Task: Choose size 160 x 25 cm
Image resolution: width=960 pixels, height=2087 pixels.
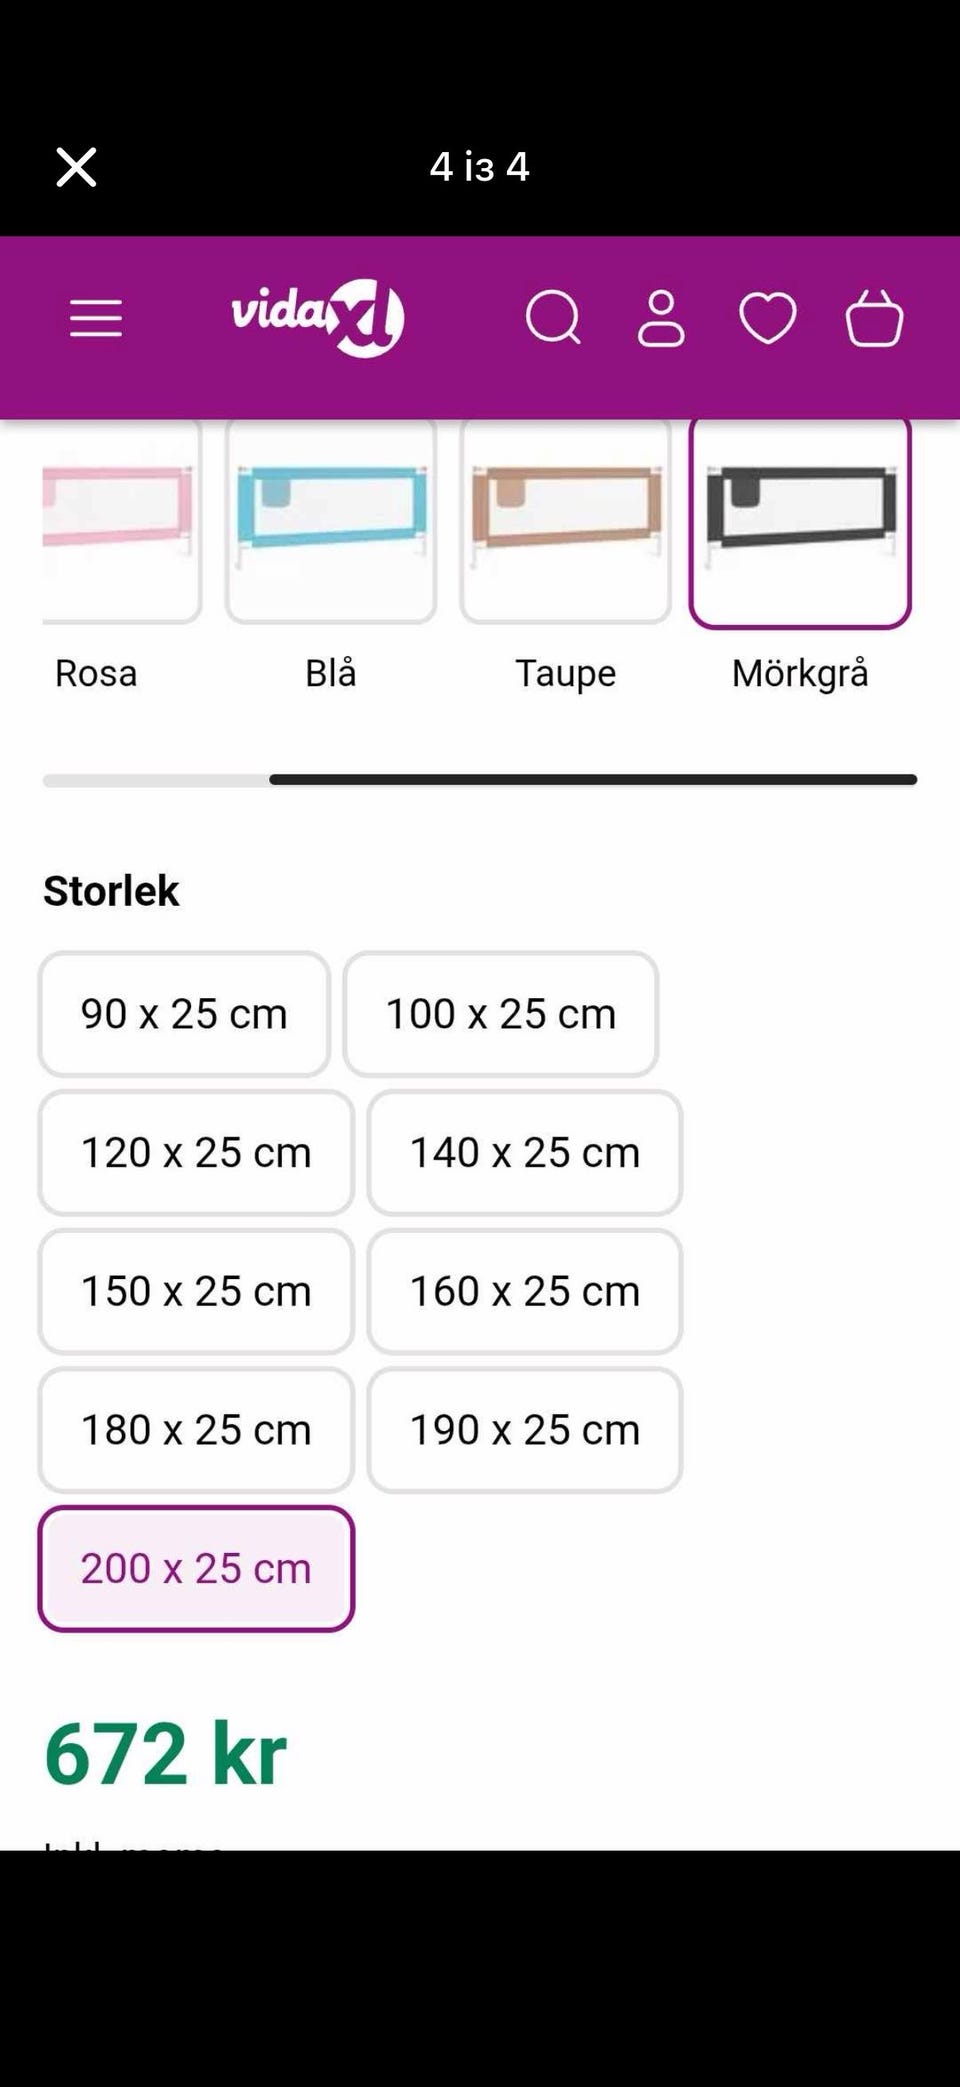Action: click(524, 1291)
